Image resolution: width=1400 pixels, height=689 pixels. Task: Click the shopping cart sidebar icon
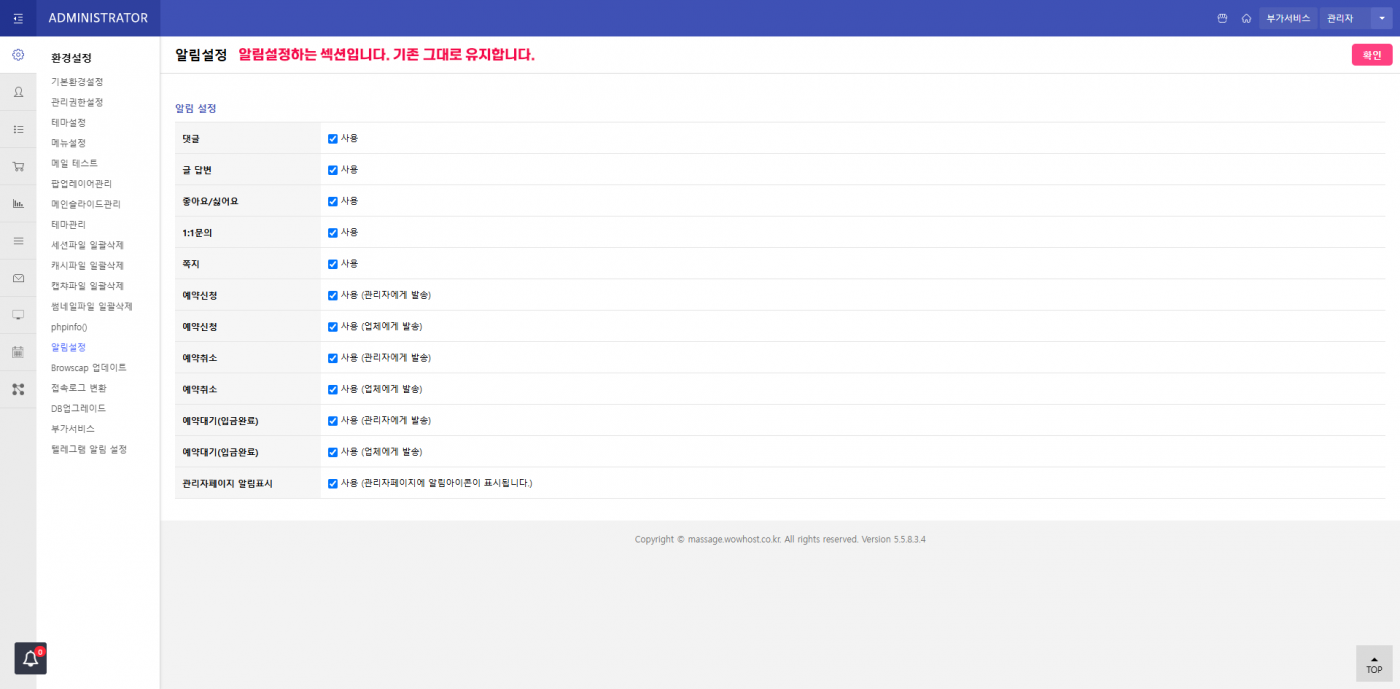coord(18,167)
